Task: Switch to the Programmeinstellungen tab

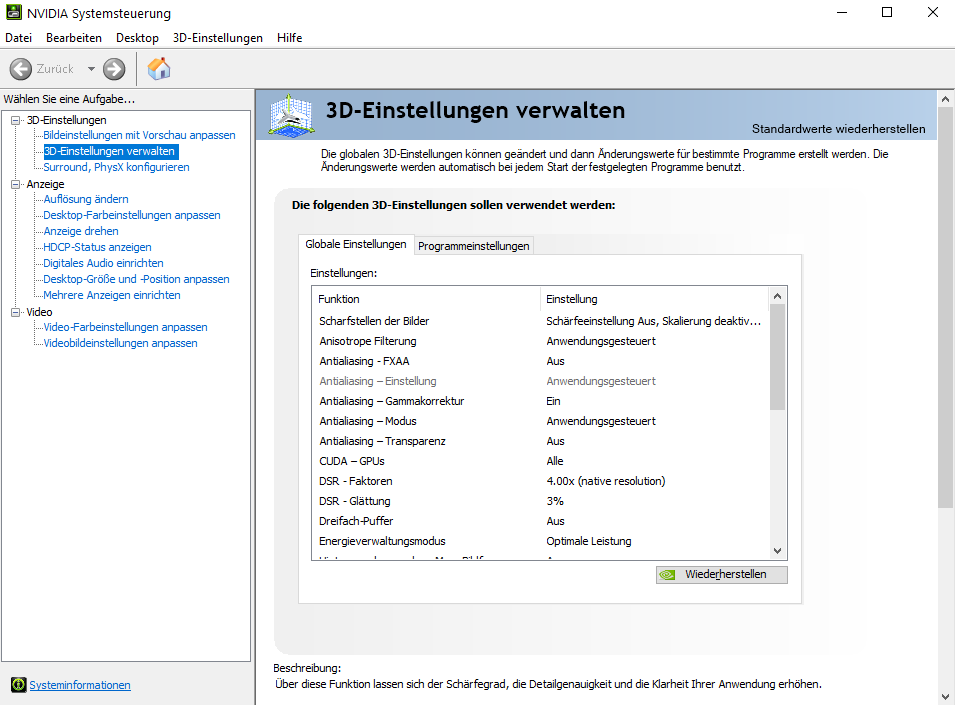Action: [x=473, y=246]
